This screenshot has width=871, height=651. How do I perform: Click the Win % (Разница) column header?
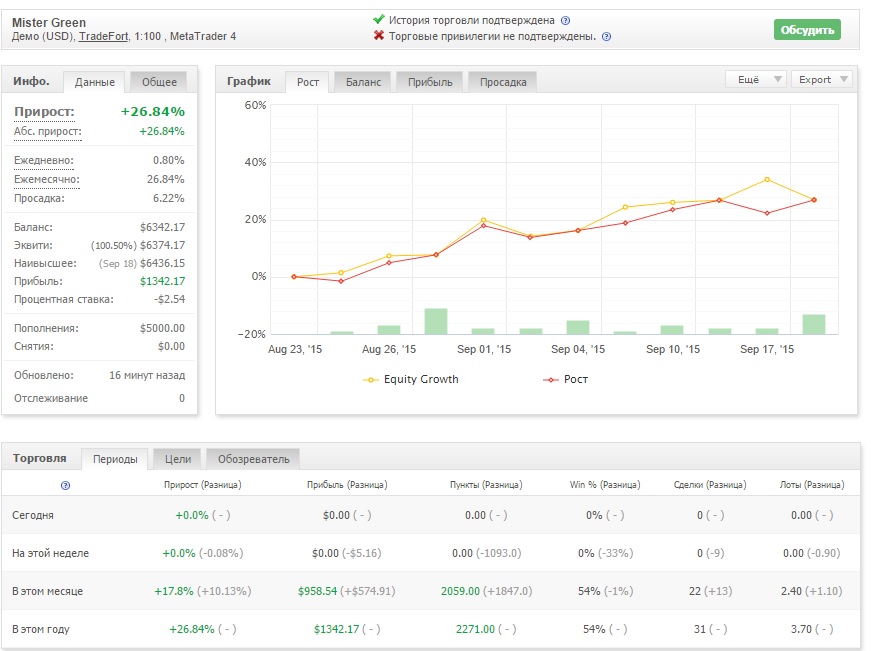click(x=605, y=485)
